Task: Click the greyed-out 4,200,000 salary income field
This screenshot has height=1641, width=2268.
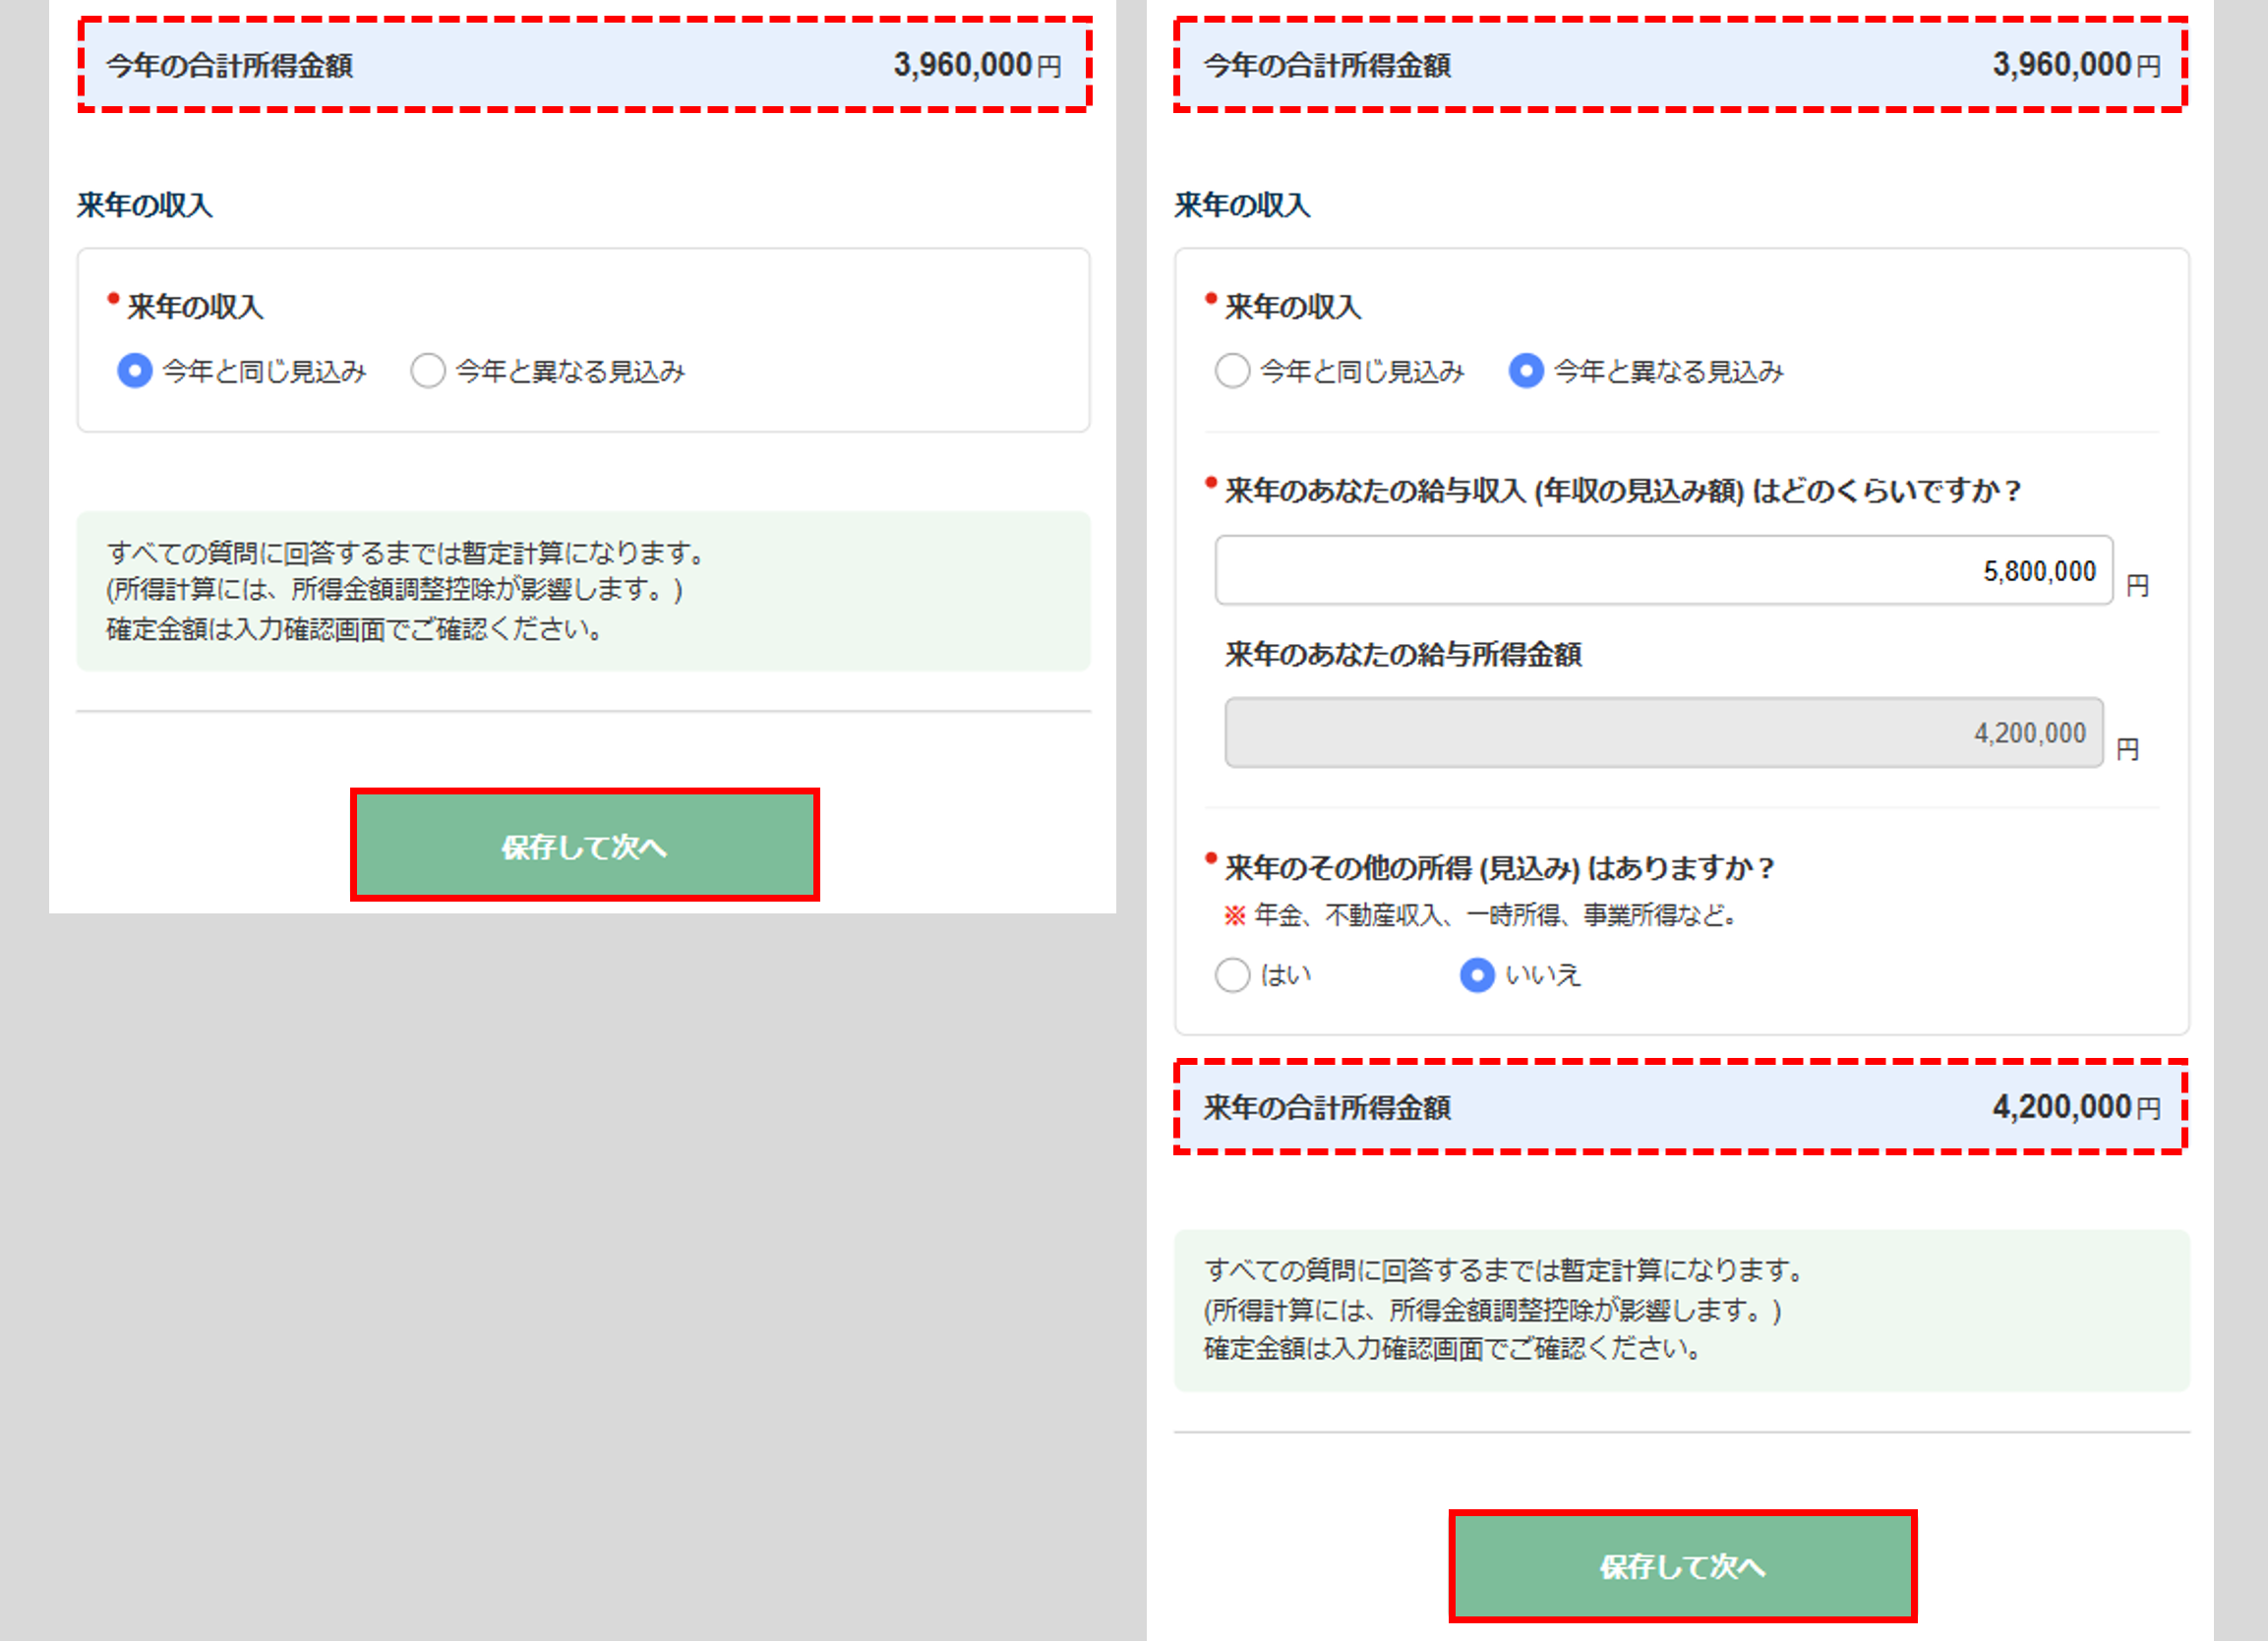Action: click(x=1663, y=733)
